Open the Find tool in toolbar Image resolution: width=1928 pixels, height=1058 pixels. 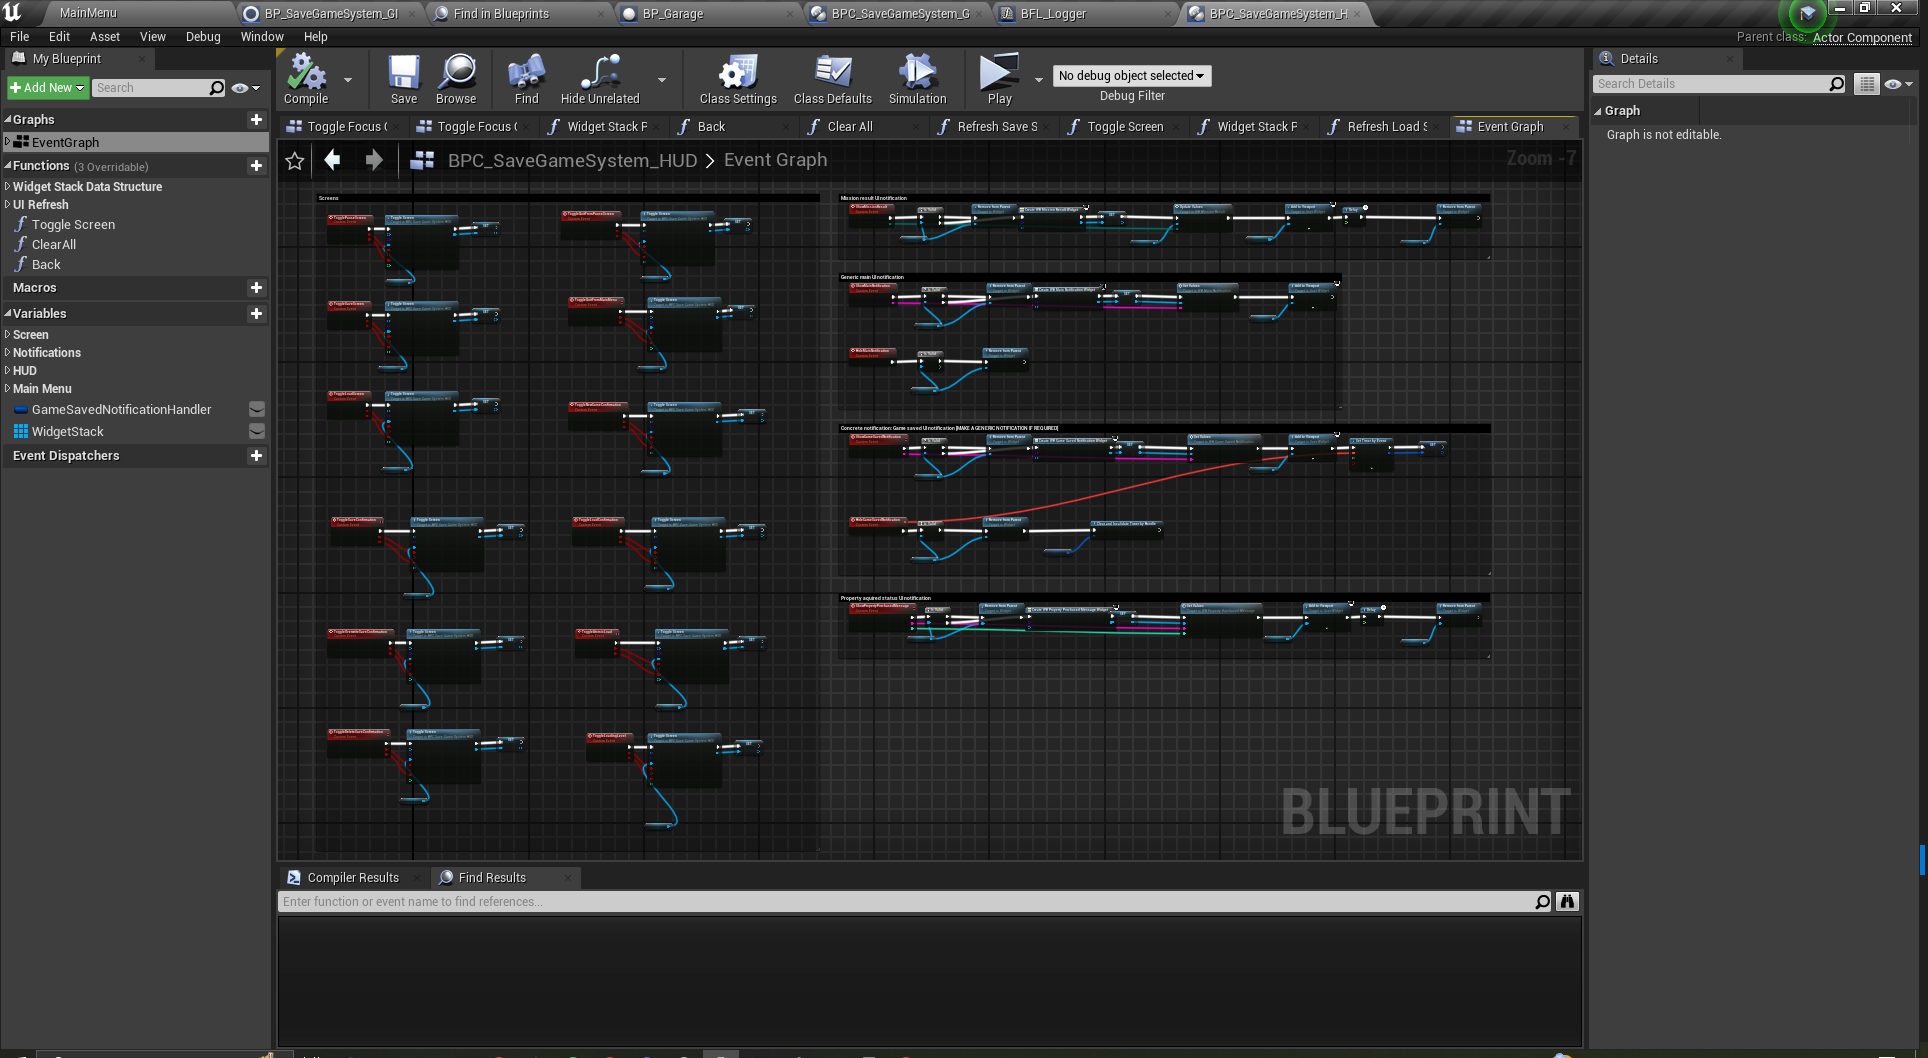click(x=526, y=80)
